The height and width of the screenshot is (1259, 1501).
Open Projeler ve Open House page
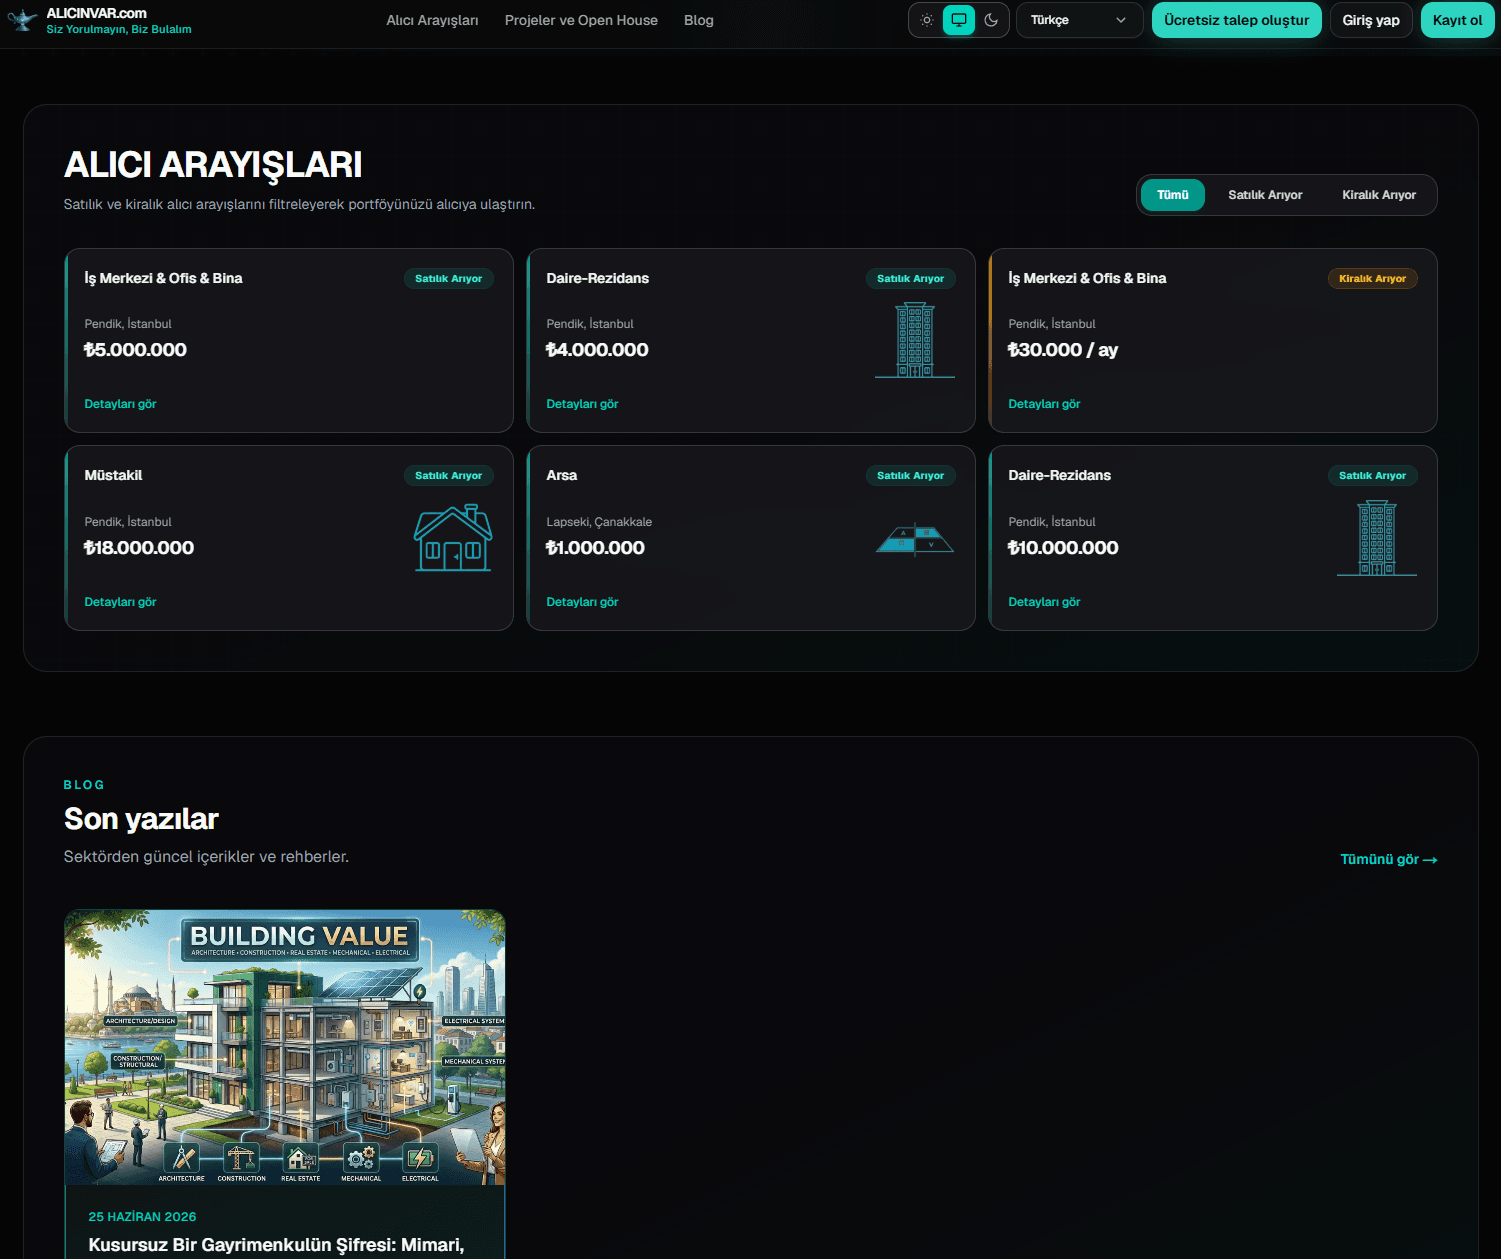(581, 20)
